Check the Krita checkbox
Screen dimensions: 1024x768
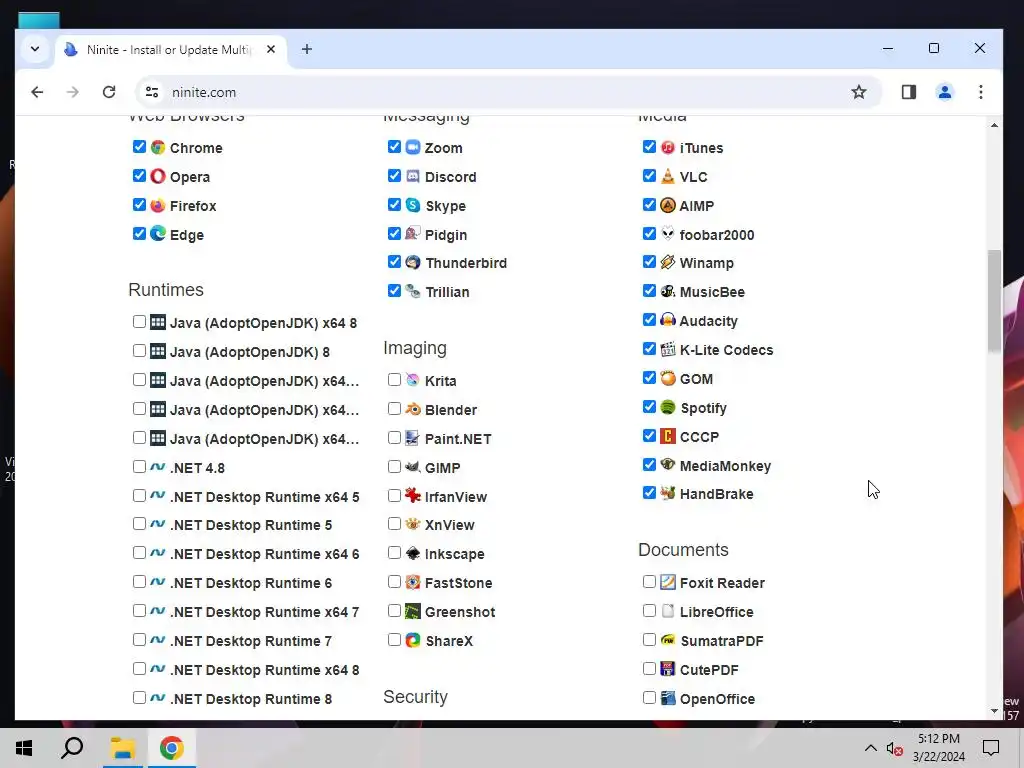coord(394,379)
